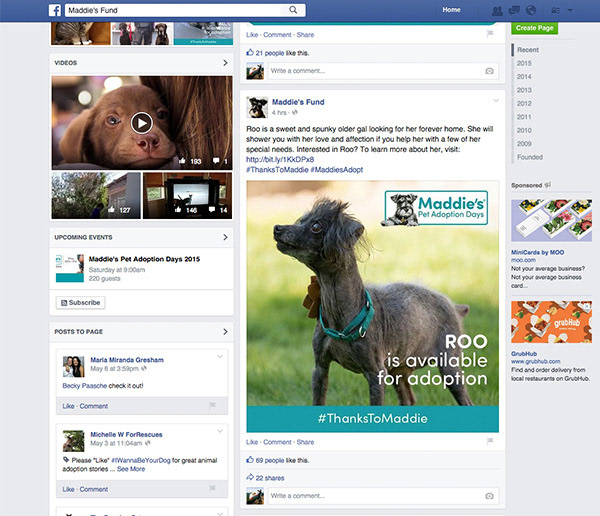
Task: Jump to 2010 in timeline
Action: click(524, 130)
